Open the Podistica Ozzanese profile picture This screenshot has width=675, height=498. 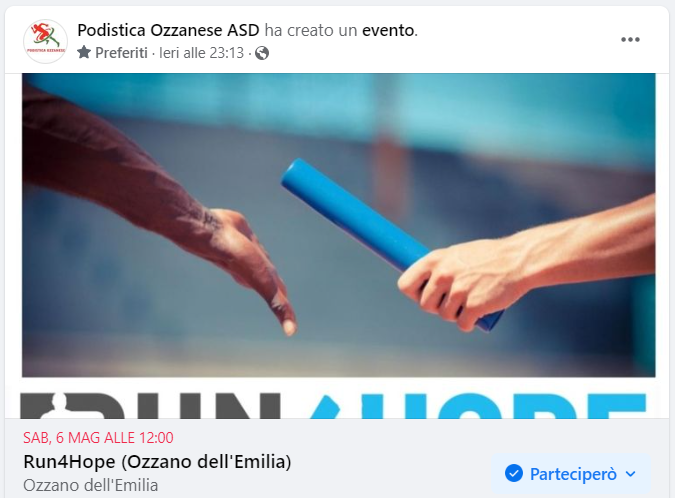pyautogui.click(x=45, y=41)
